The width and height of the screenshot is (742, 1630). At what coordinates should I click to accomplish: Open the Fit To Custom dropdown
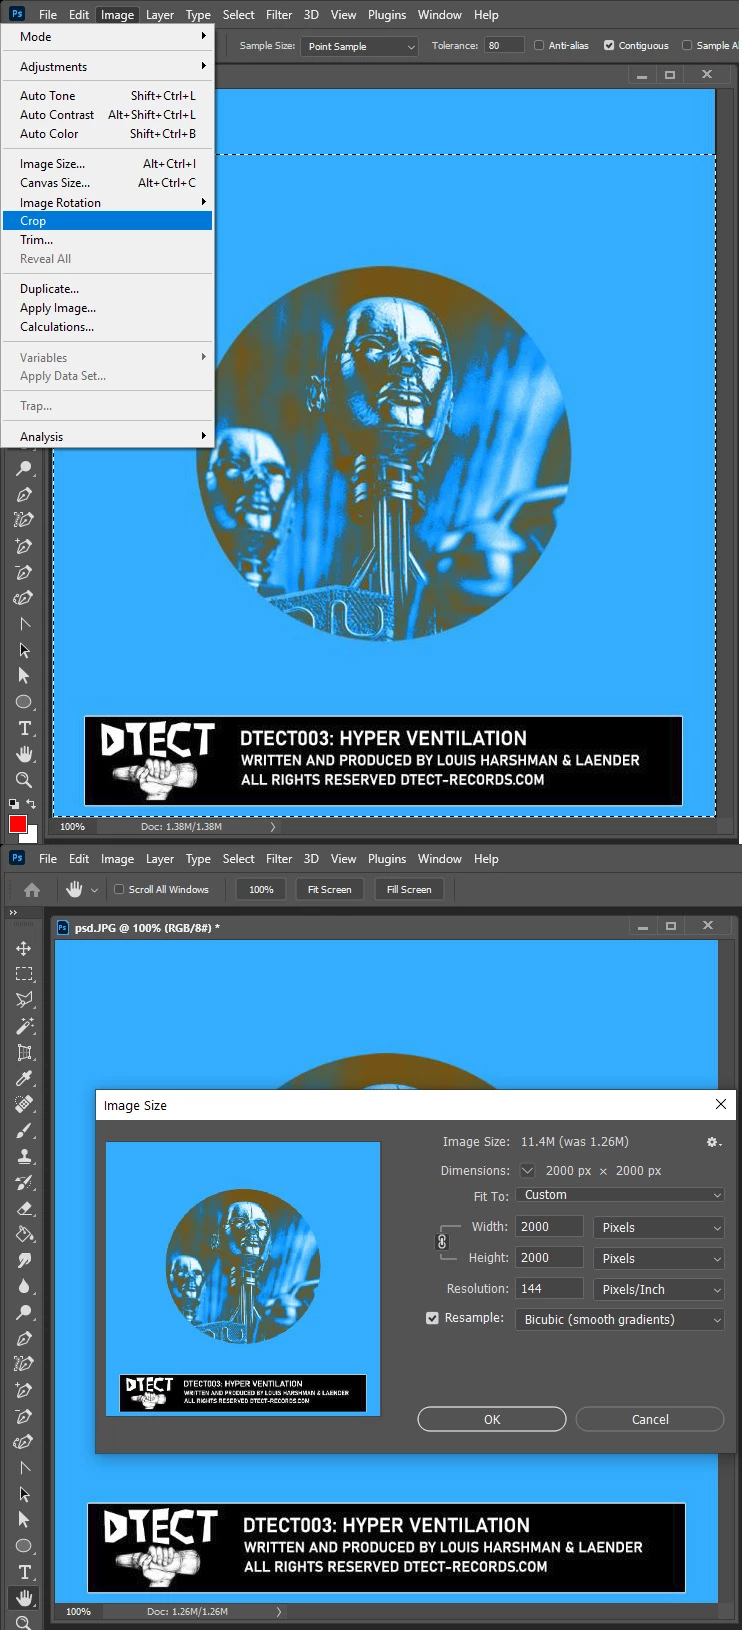pyautogui.click(x=620, y=1195)
